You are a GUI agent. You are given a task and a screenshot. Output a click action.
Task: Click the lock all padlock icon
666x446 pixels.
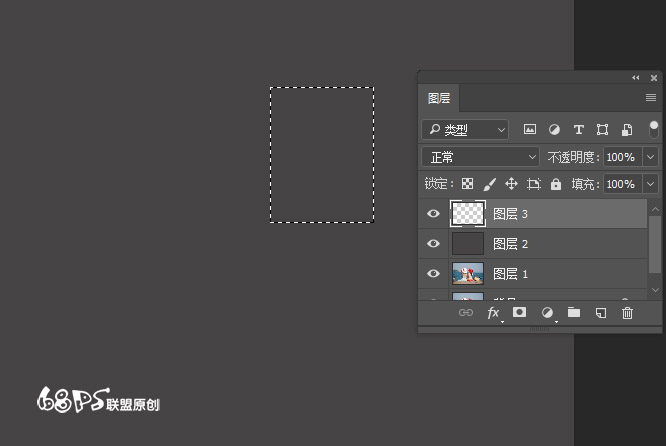click(556, 184)
